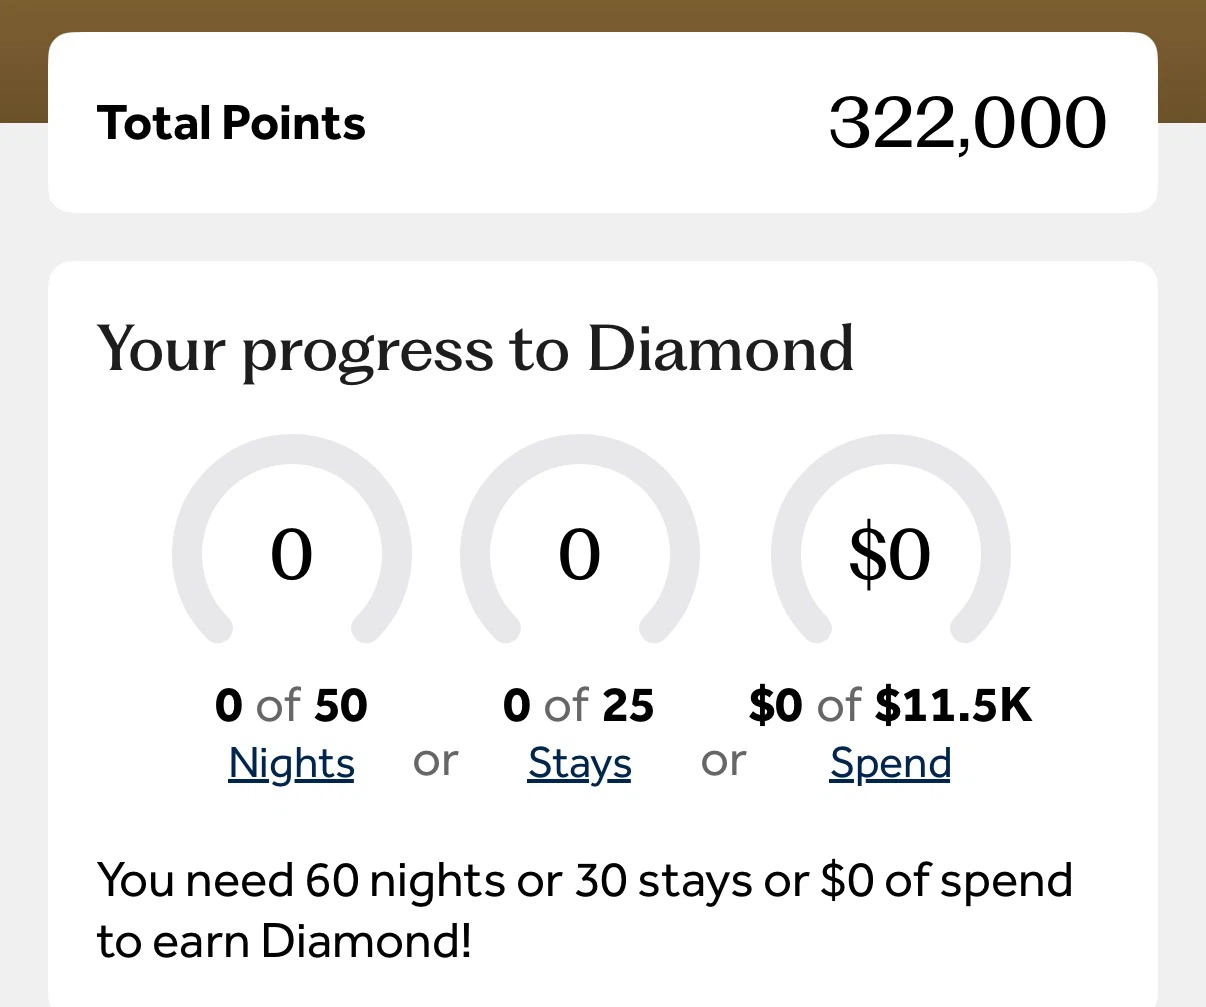This screenshot has height=1007, width=1206.
Task: Tap the $0 inside the Spend gauge
Action: click(x=890, y=555)
